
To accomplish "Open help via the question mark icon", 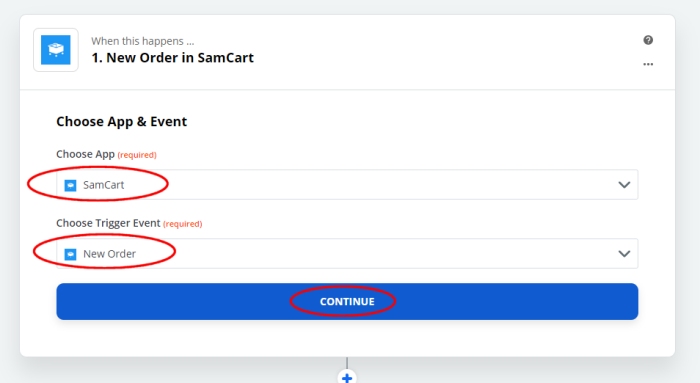I will coord(648,40).
